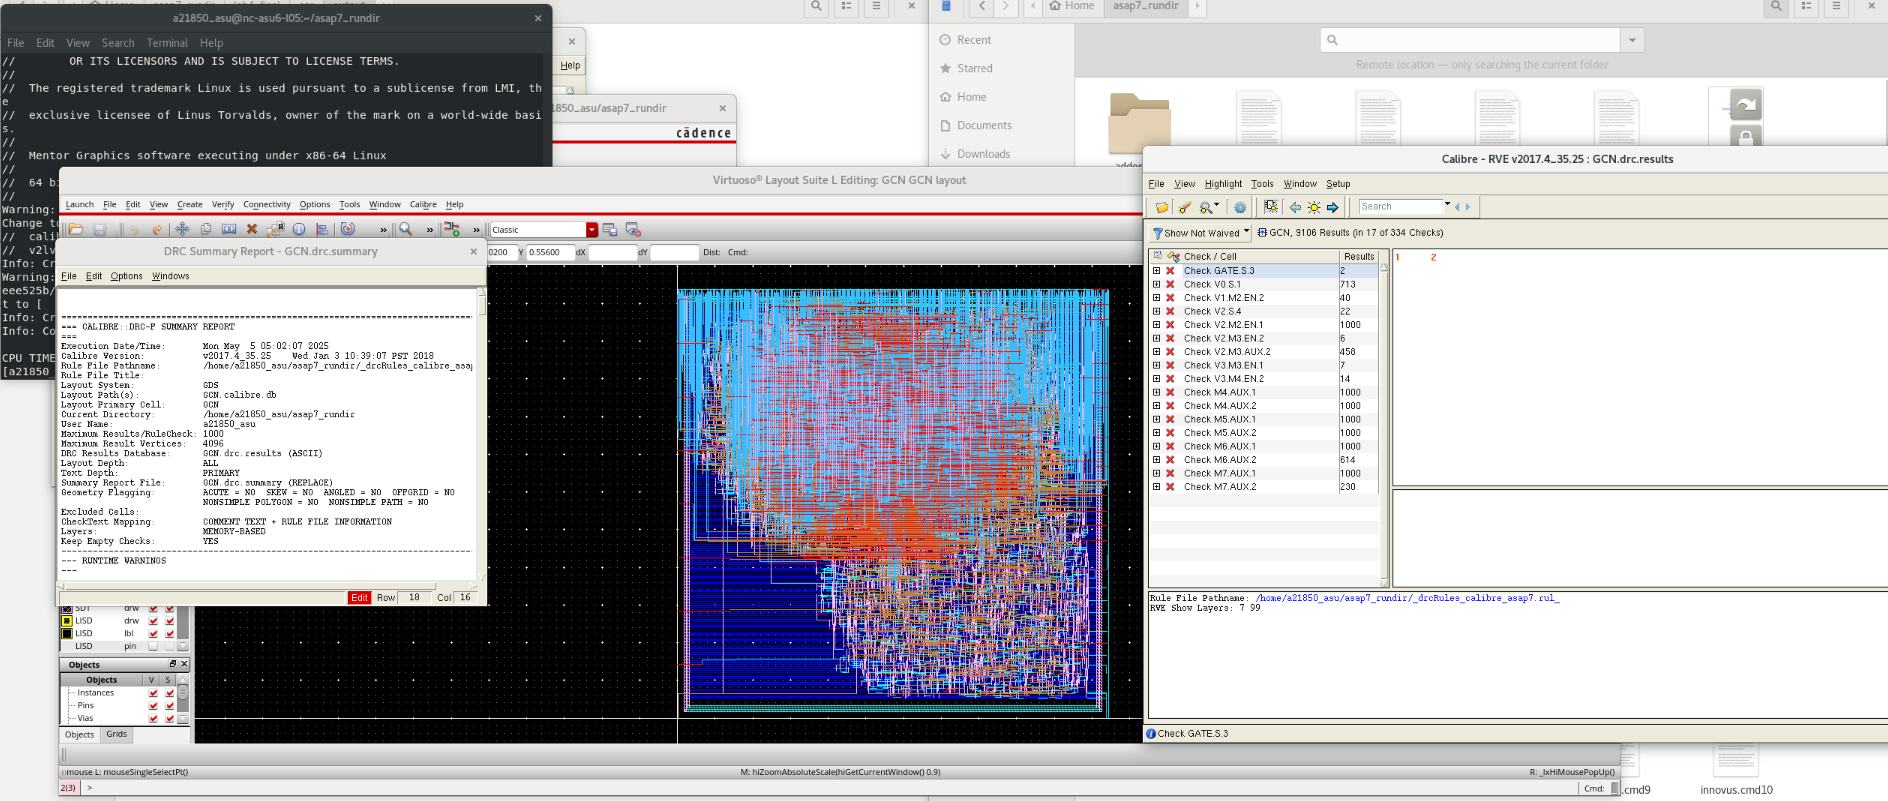
Task: Click the Delete X icon in Virtuoso toolbar
Action: 252,229
